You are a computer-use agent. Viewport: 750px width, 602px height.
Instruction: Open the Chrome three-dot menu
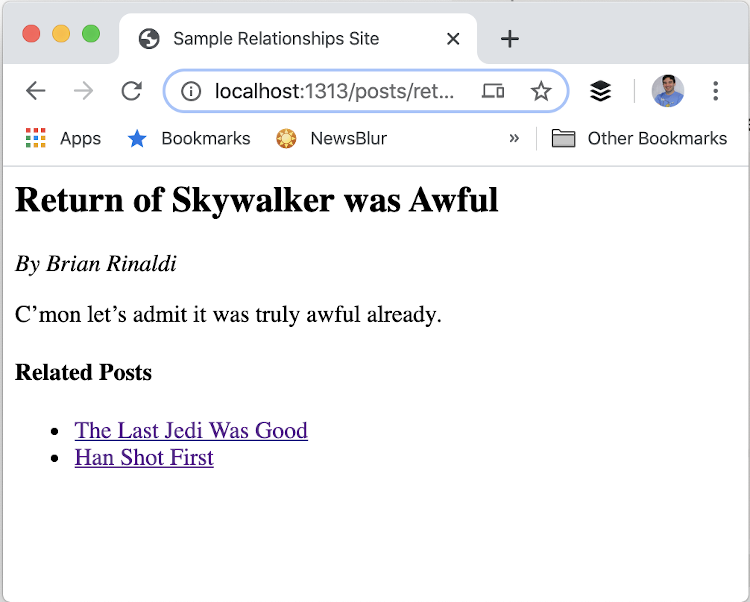pyautogui.click(x=716, y=91)
